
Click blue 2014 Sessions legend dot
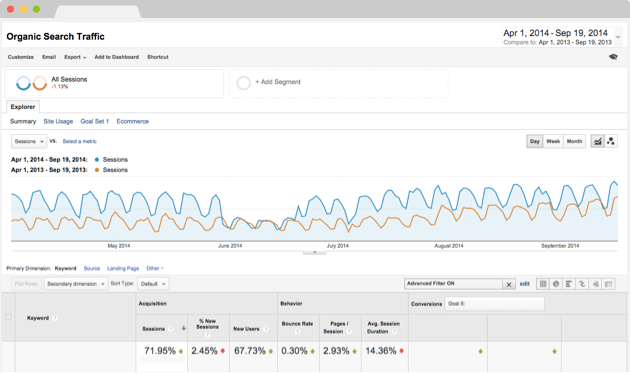[97, 160]
